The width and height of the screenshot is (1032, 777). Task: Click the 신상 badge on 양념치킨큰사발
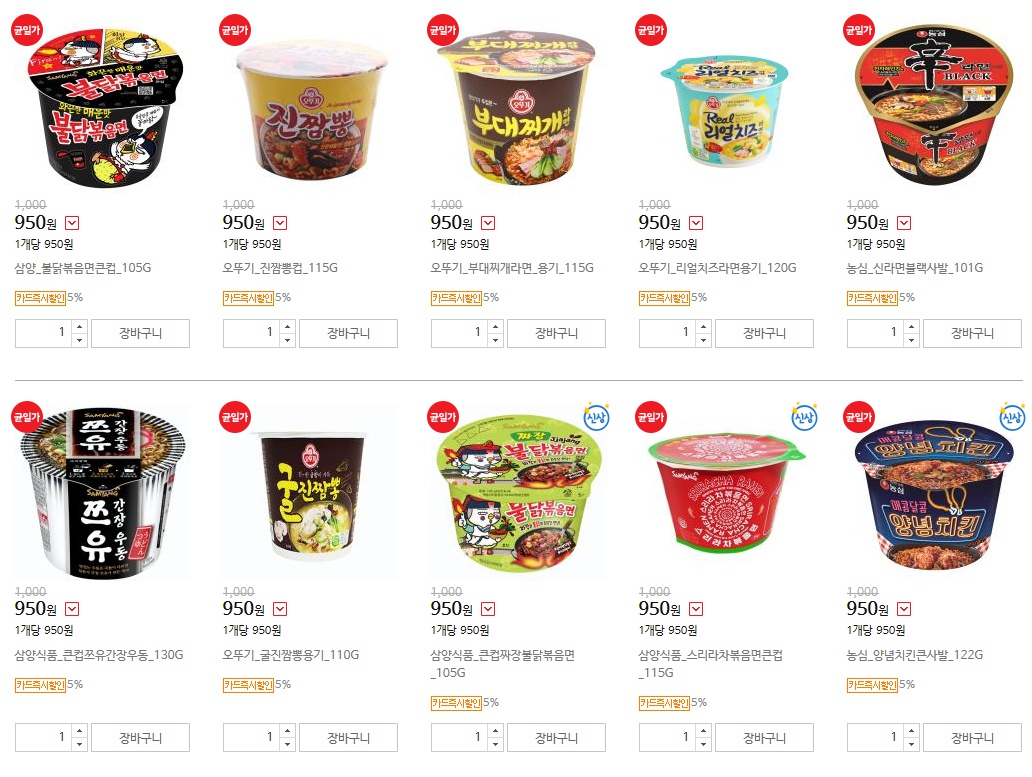(1012, 417)
